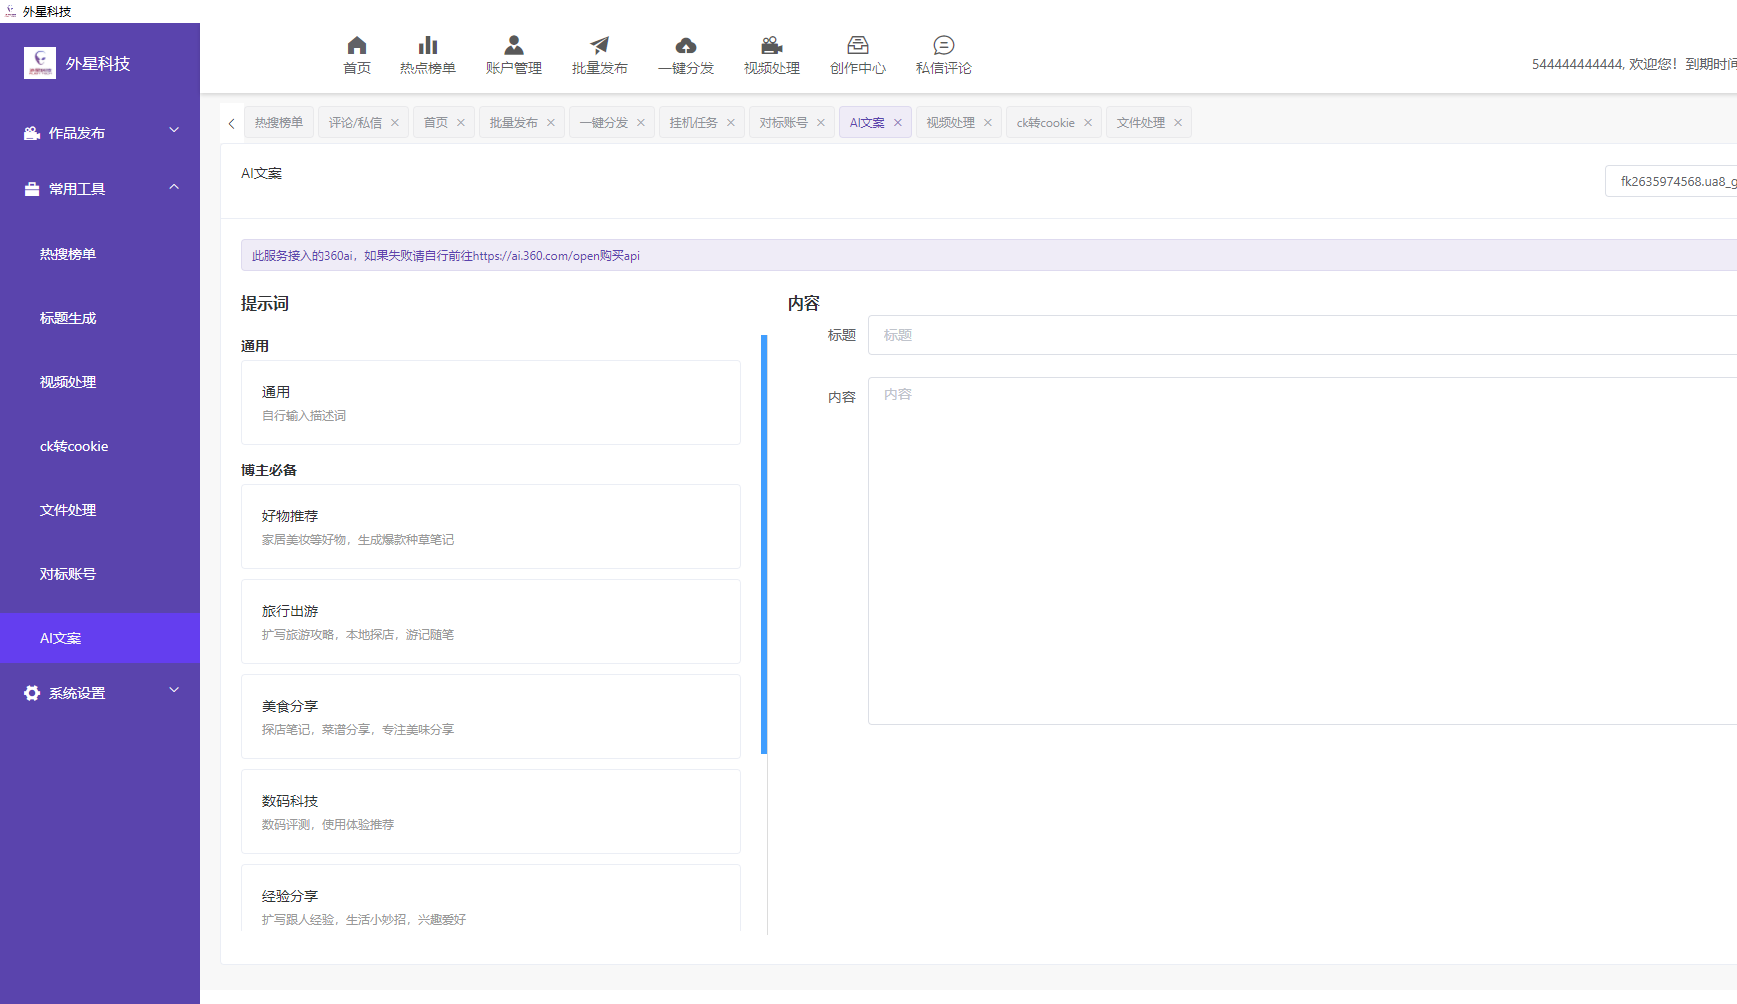Image resolution: width=1737 pixels, height=1004 pixels.
Task: Click the 批量发布 paper plane icon
Action: [600, 45]
